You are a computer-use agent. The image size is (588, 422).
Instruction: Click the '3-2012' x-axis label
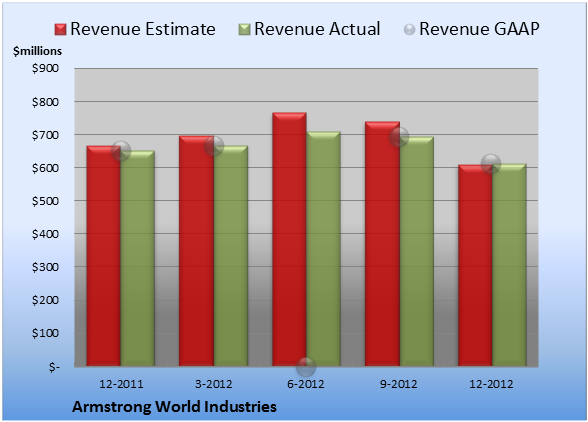(x=214, y=384)
